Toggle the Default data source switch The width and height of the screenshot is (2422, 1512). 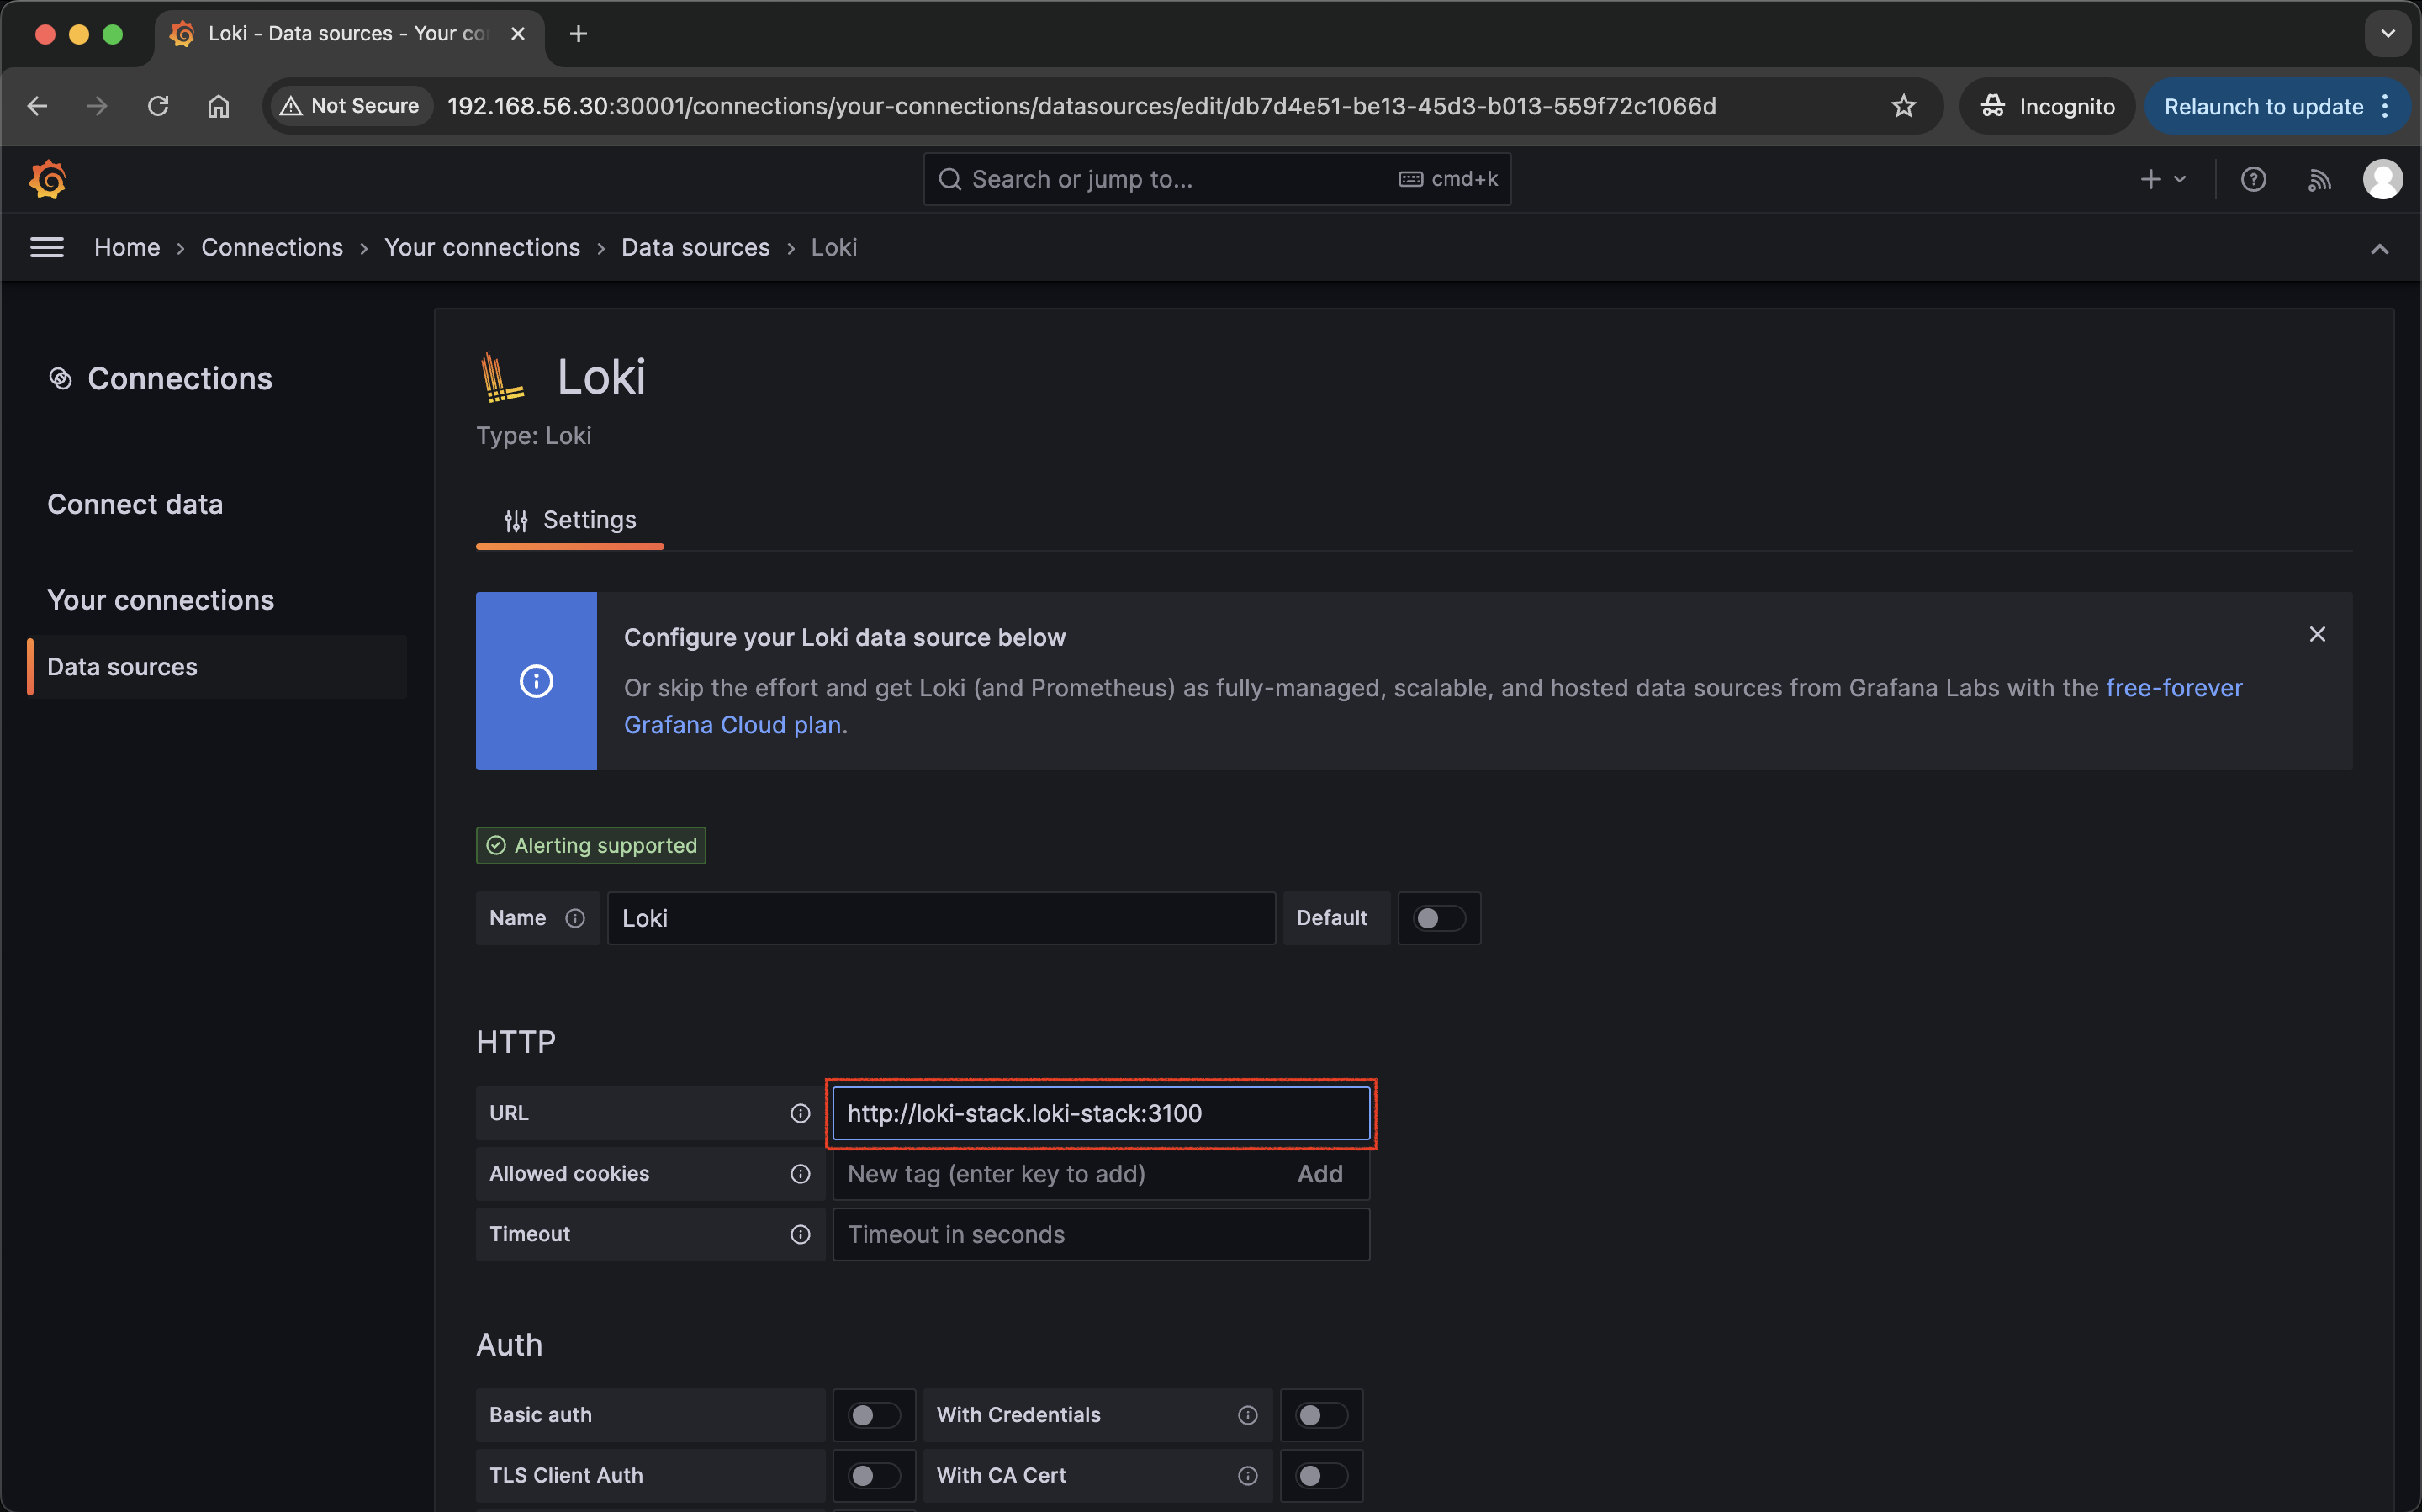click(1439, 918)
